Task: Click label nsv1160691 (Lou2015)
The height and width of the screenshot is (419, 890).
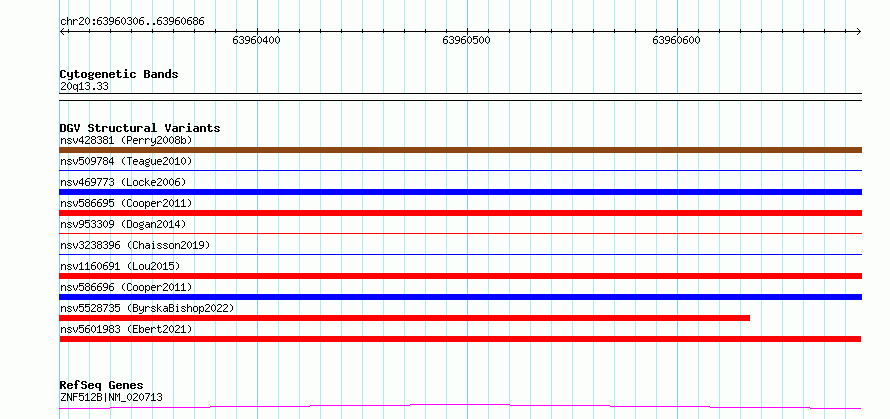Action: coord(120,266)
